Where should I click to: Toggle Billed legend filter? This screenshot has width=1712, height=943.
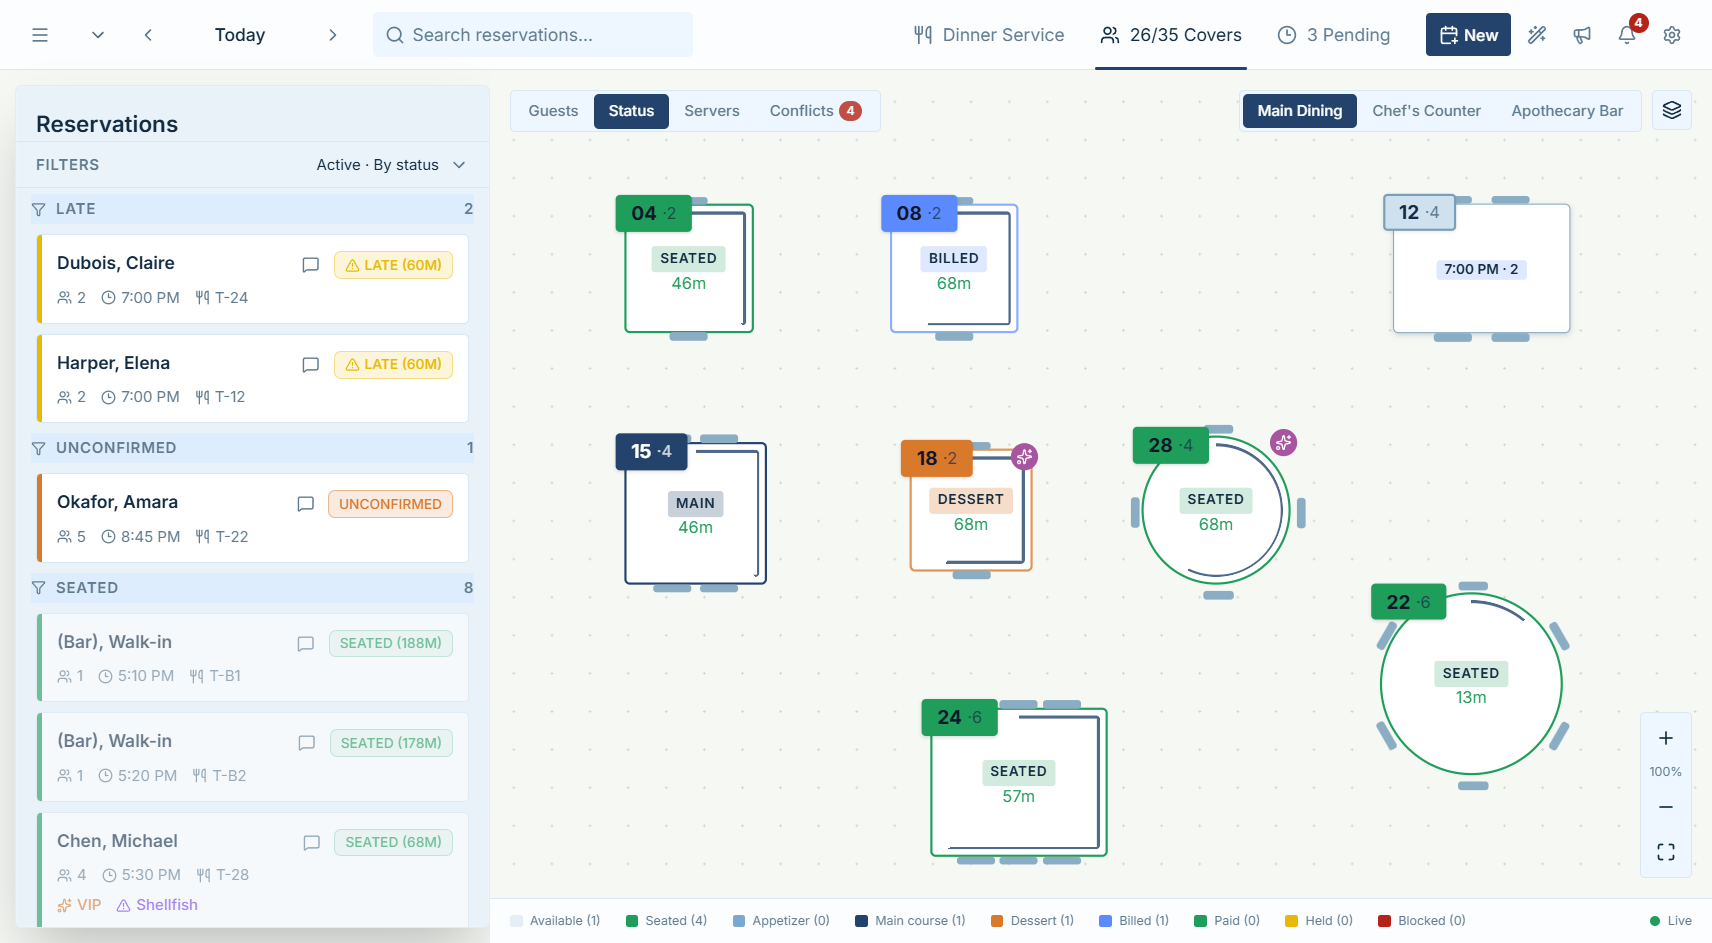[x=1134, y=921]
